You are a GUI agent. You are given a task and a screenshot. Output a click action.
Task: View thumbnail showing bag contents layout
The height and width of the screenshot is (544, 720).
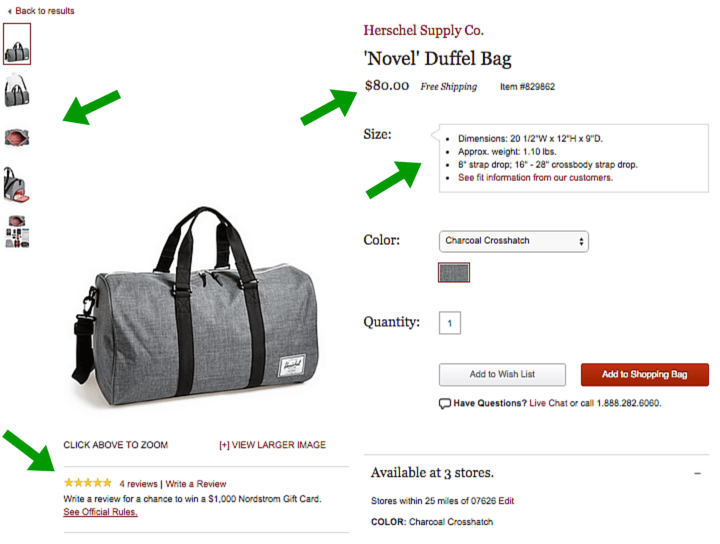17,232
